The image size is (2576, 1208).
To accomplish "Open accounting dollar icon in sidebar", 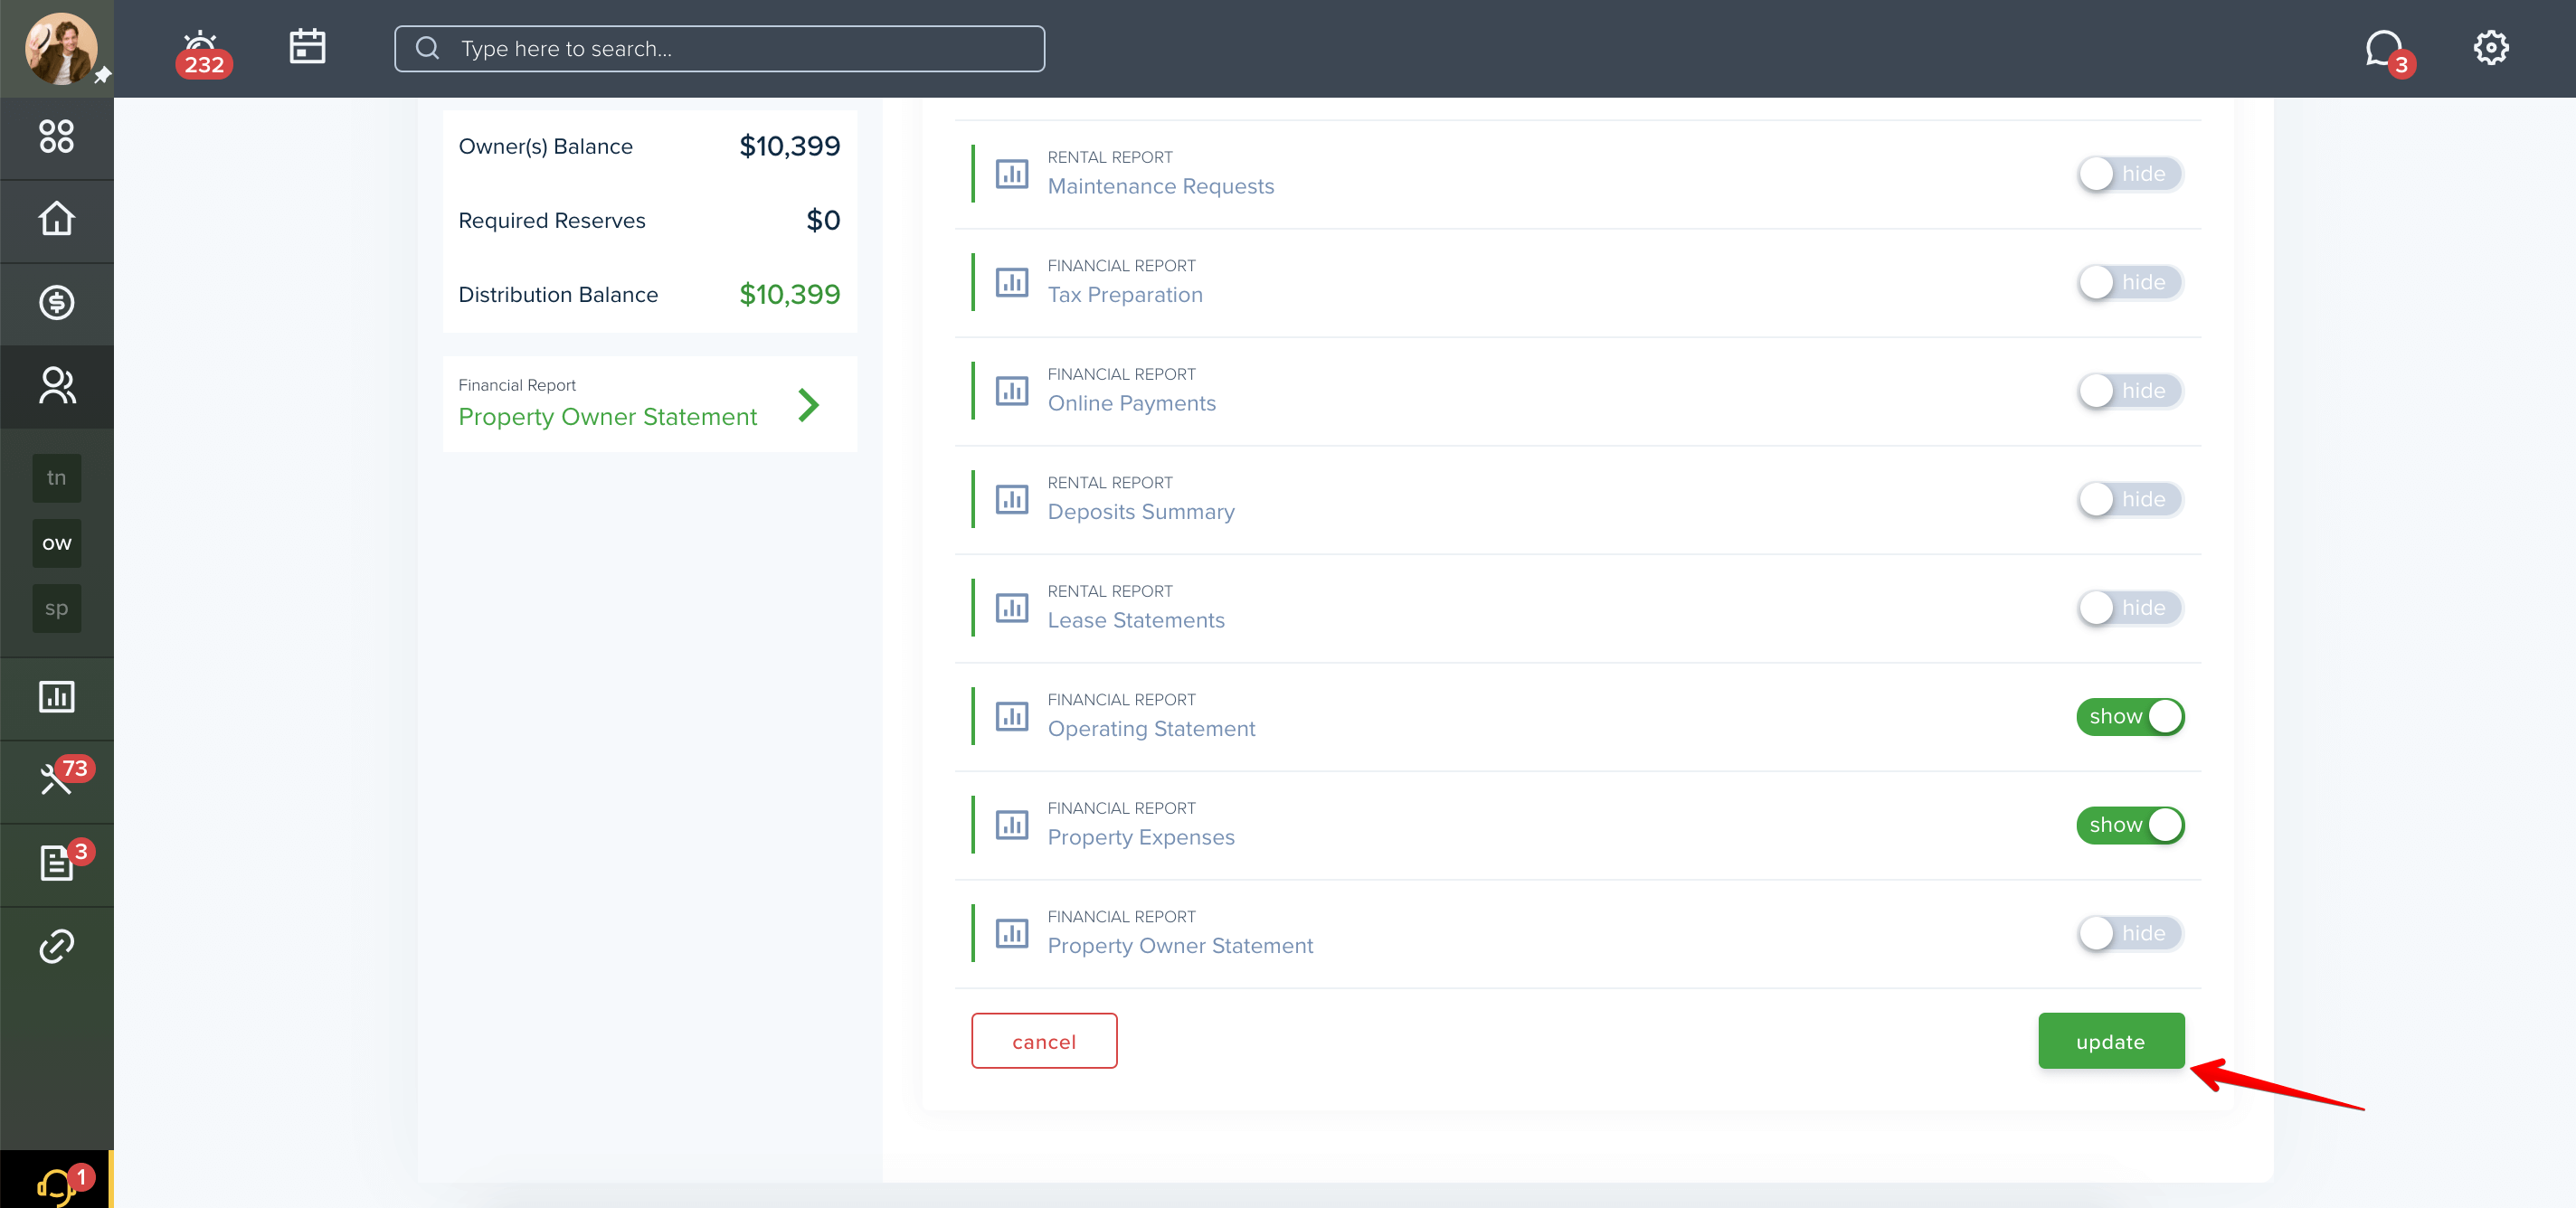I will [57, 302].
